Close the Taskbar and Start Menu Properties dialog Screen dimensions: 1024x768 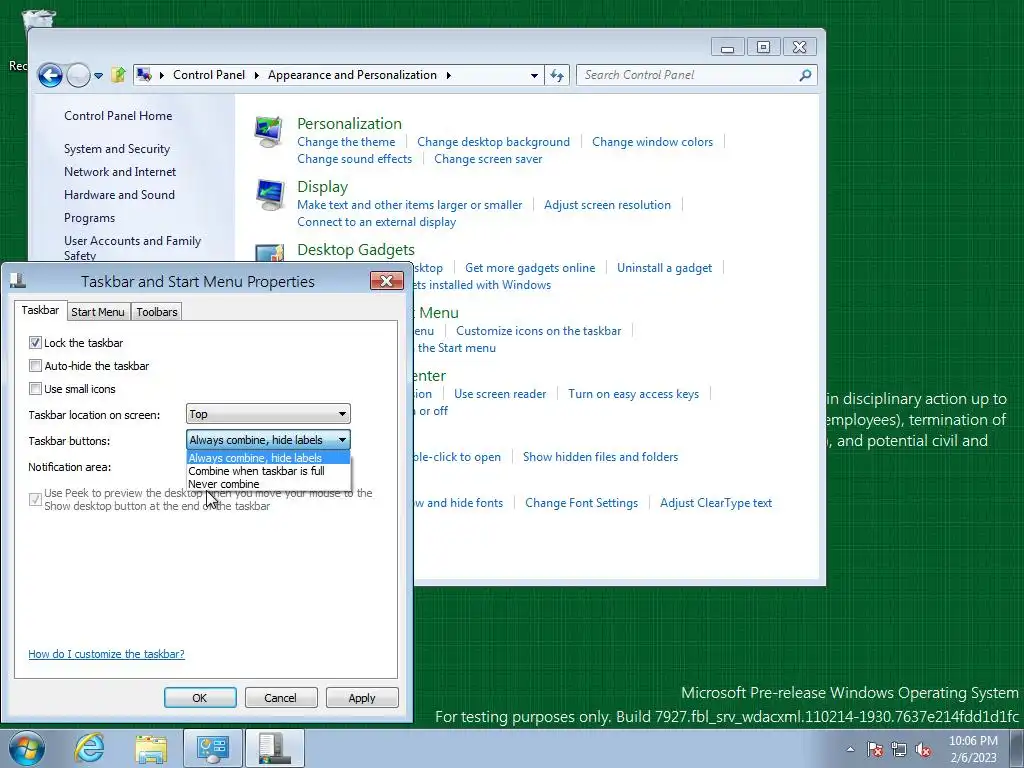(387, 281)
